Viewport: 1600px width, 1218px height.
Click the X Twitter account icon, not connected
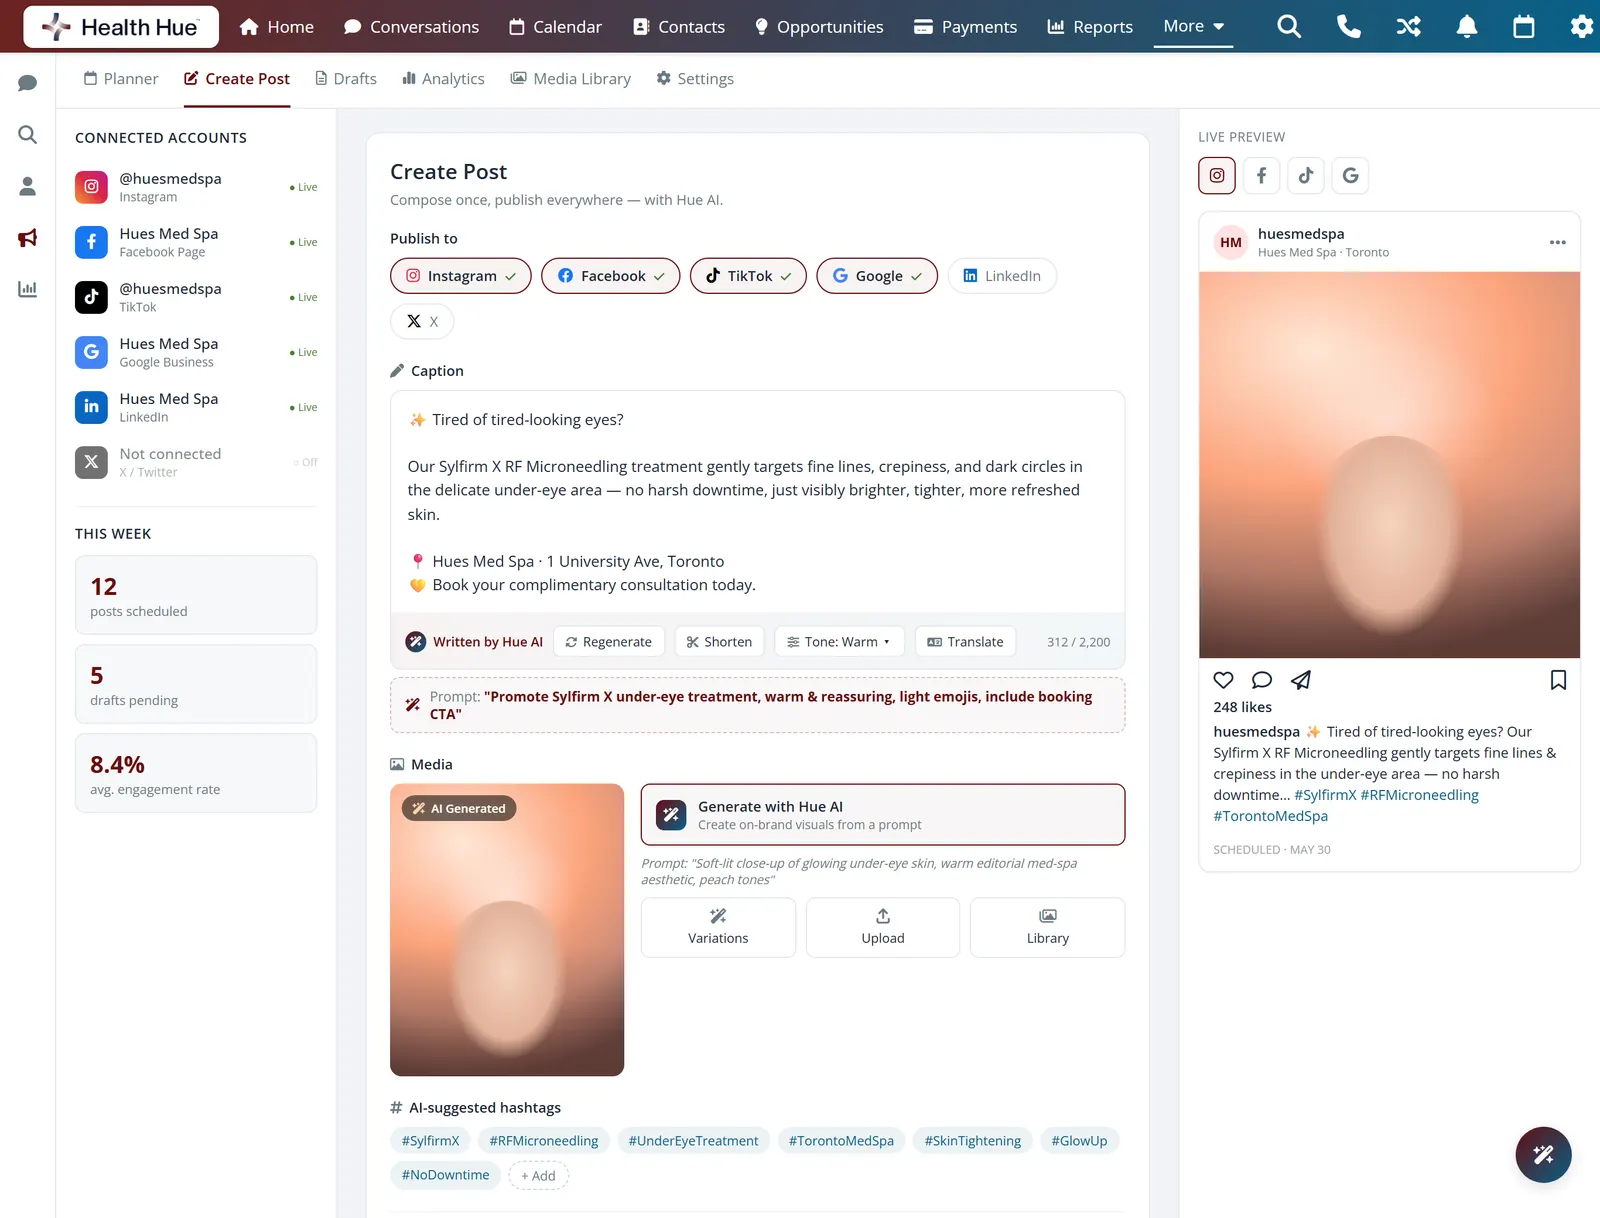pos(91,462)
